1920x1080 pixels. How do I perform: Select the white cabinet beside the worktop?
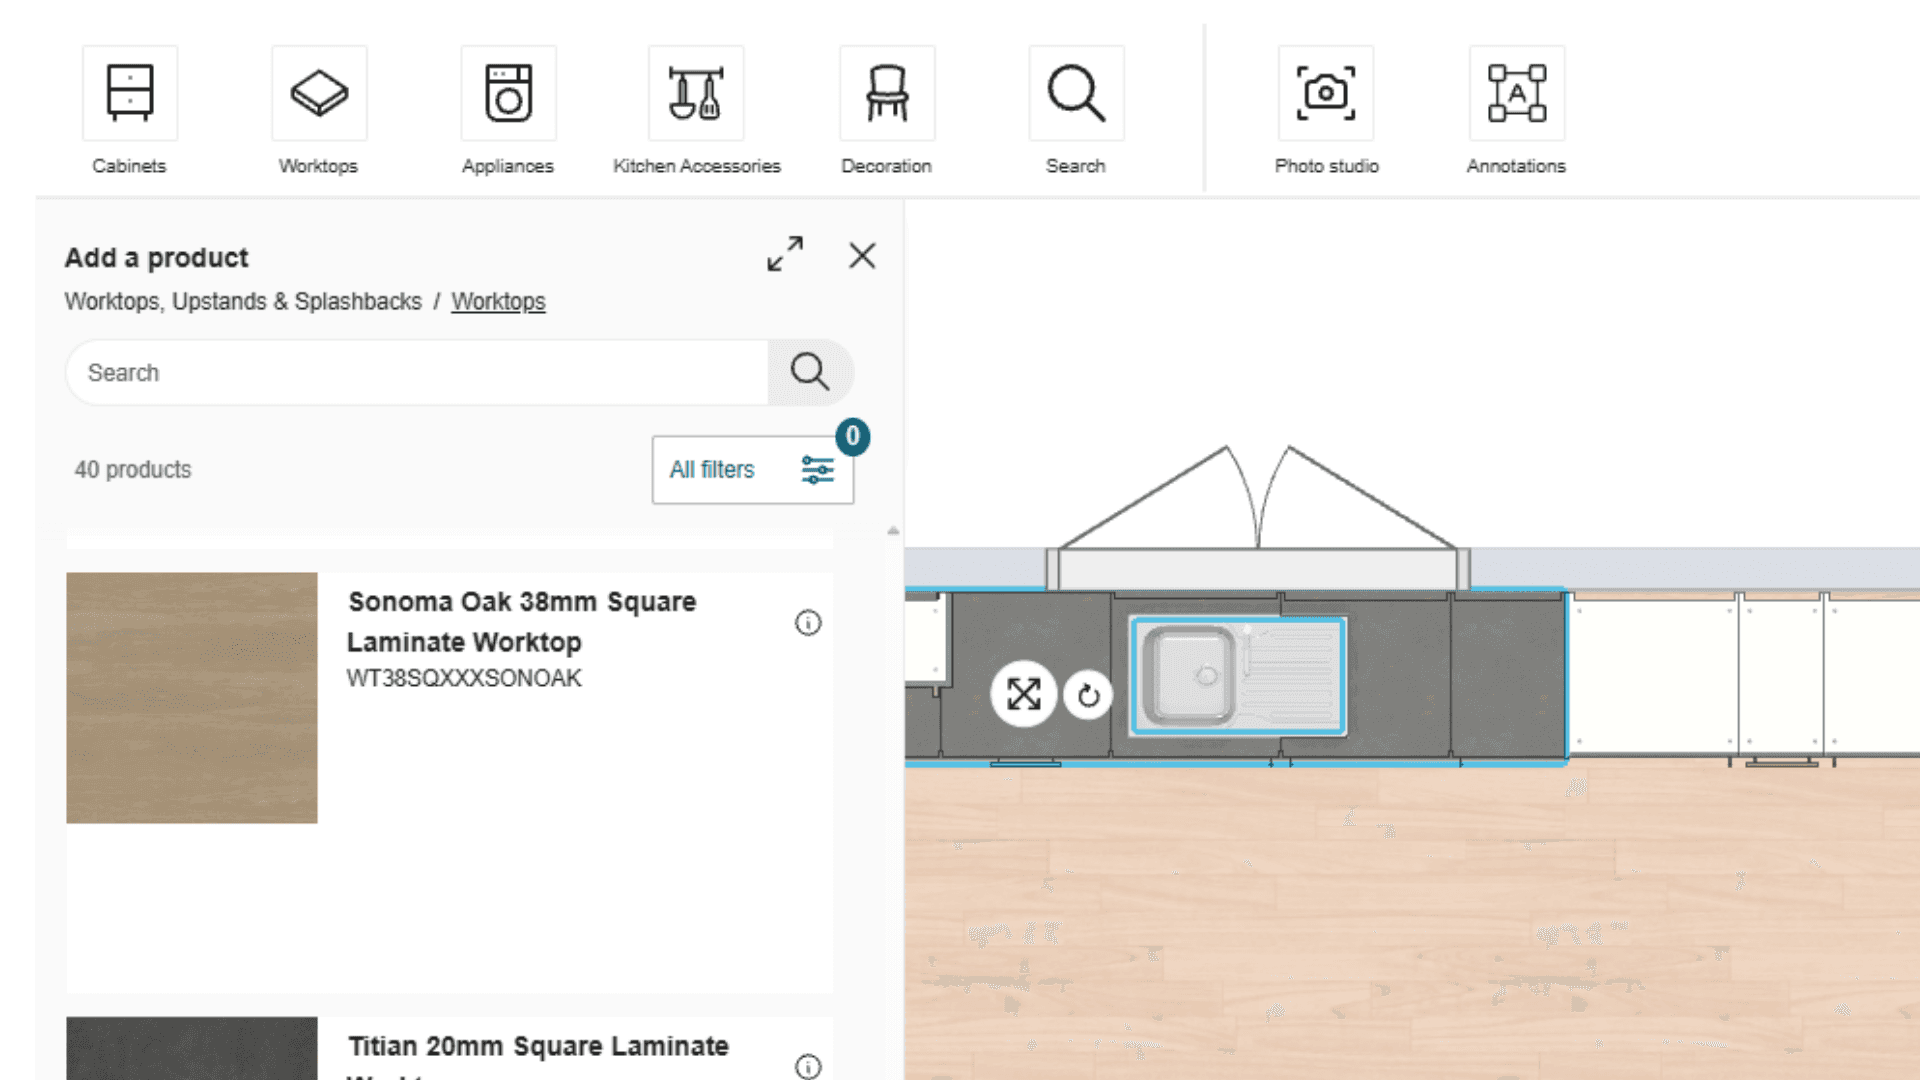pyautogui.click(x=1655, y=675)
